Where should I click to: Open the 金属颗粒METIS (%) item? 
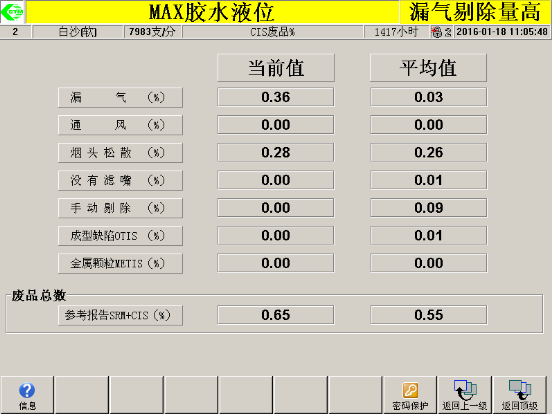click(x=120, y=264)
